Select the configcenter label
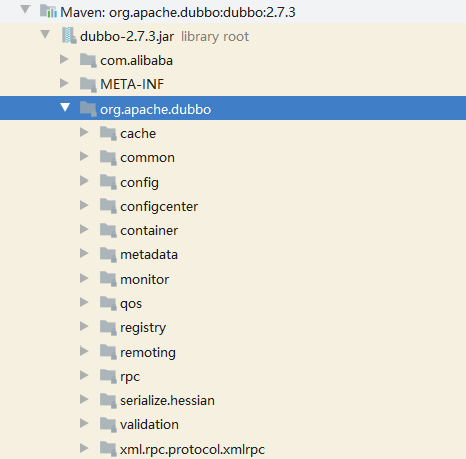This screenshot has height=459, width=466. [x=159, y=207]
